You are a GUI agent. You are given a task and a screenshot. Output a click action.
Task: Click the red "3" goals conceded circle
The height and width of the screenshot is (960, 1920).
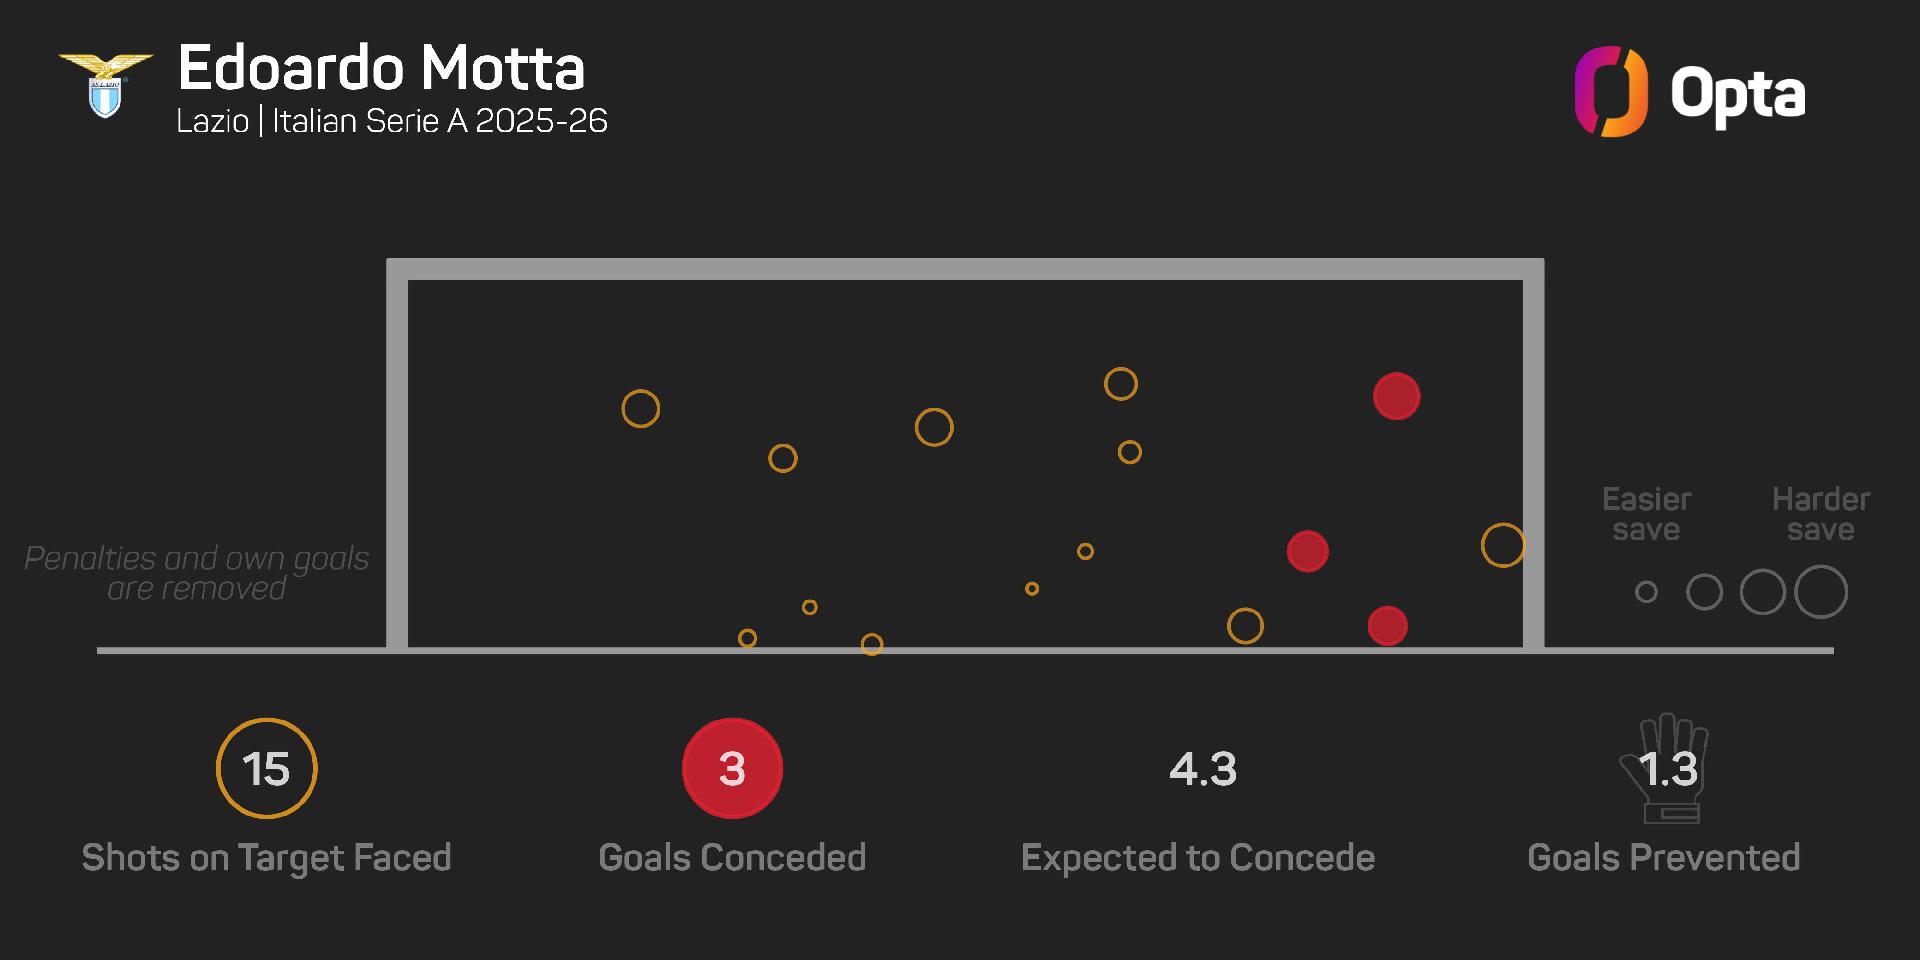point(732,768)
